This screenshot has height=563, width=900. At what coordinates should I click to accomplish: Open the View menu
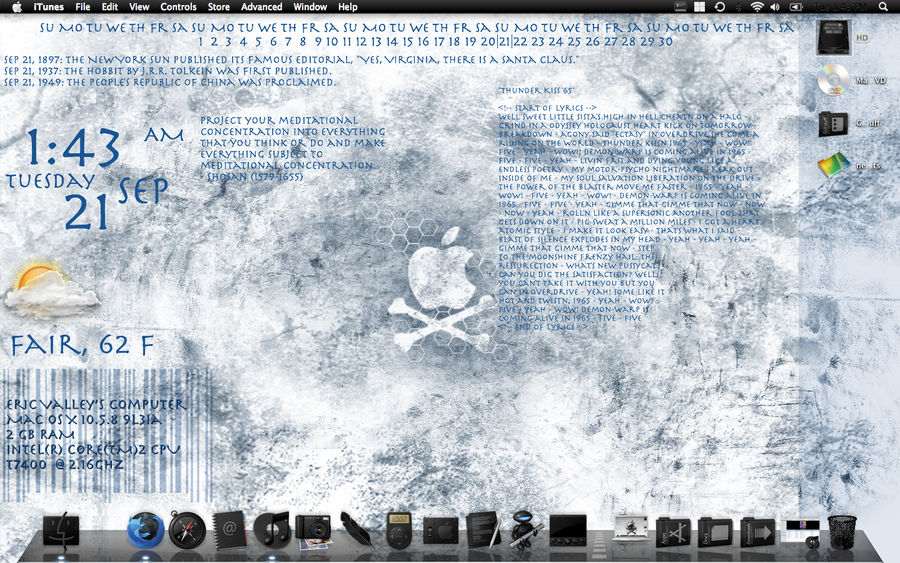[x=139, y=7]
